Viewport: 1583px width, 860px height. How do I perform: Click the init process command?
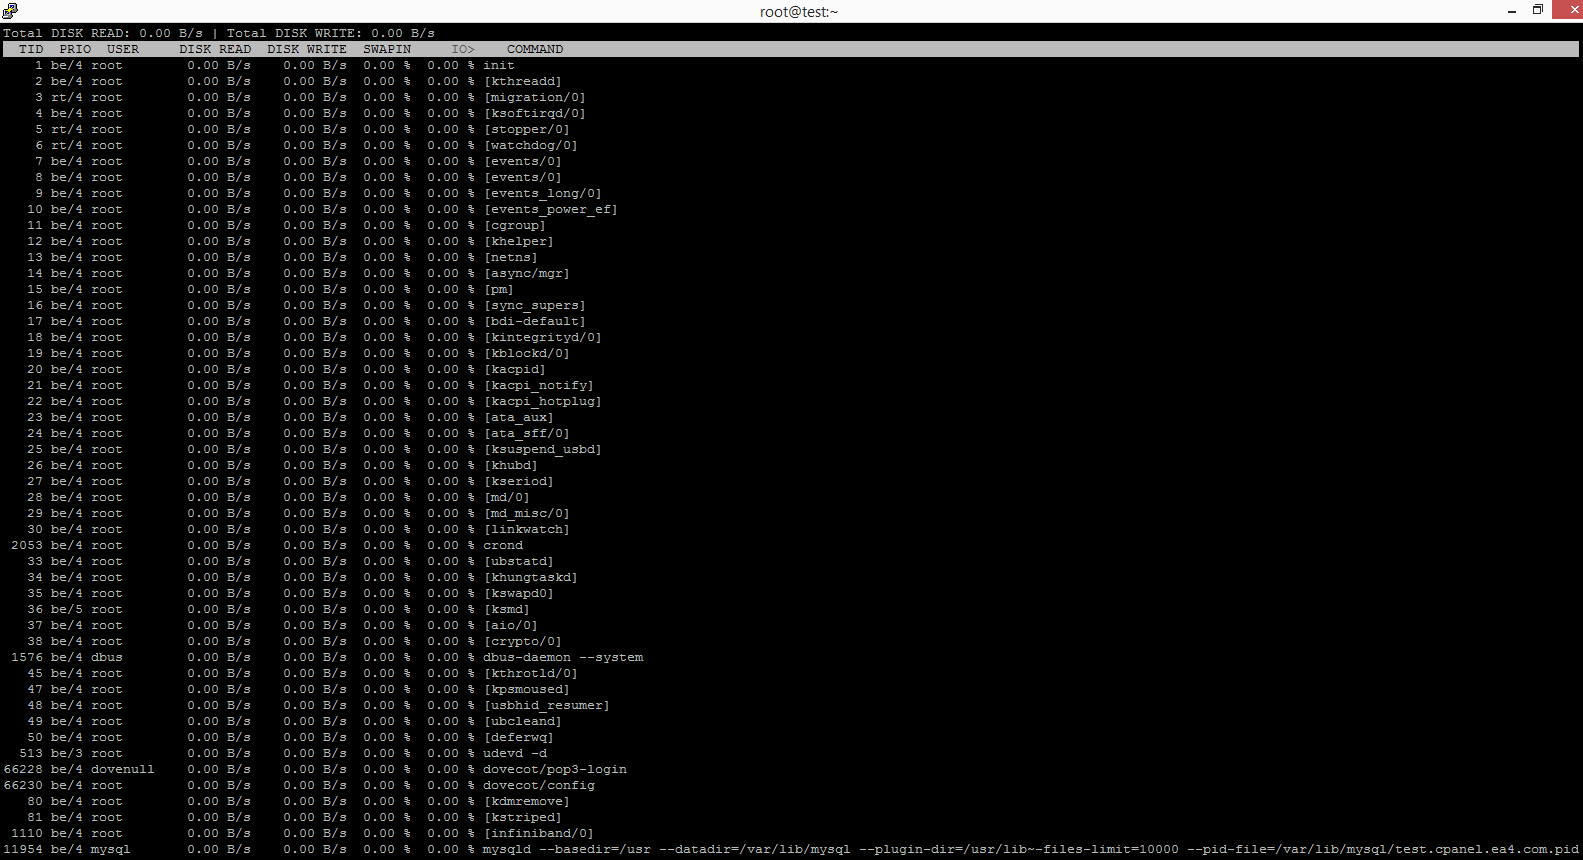pos(499,65)
